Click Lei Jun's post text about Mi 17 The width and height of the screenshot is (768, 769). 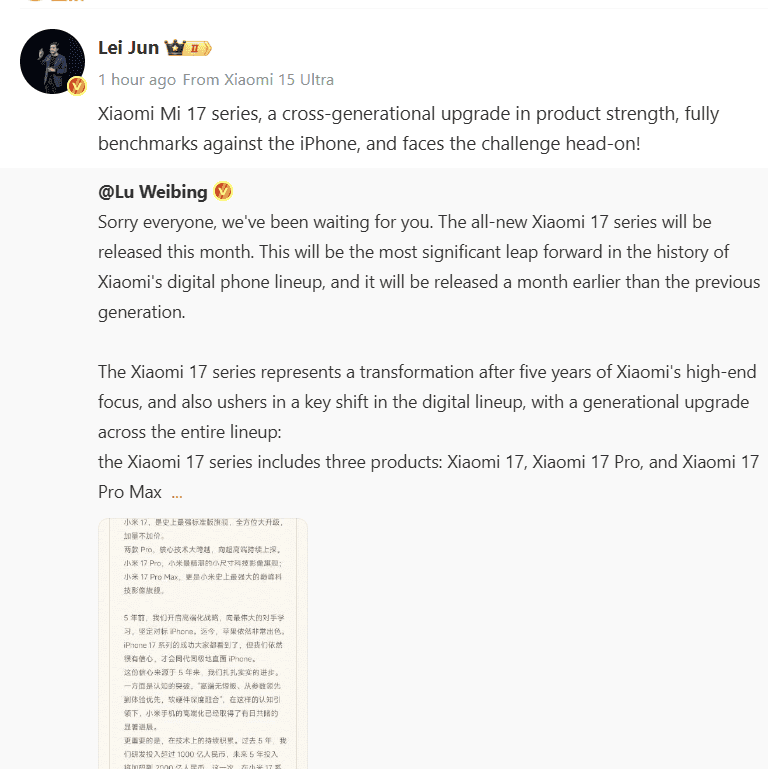coord(408,128)
